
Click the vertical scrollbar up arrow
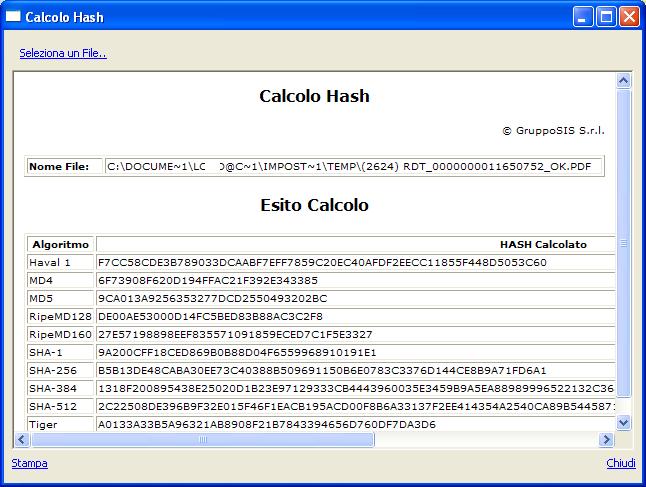point(623,80)
